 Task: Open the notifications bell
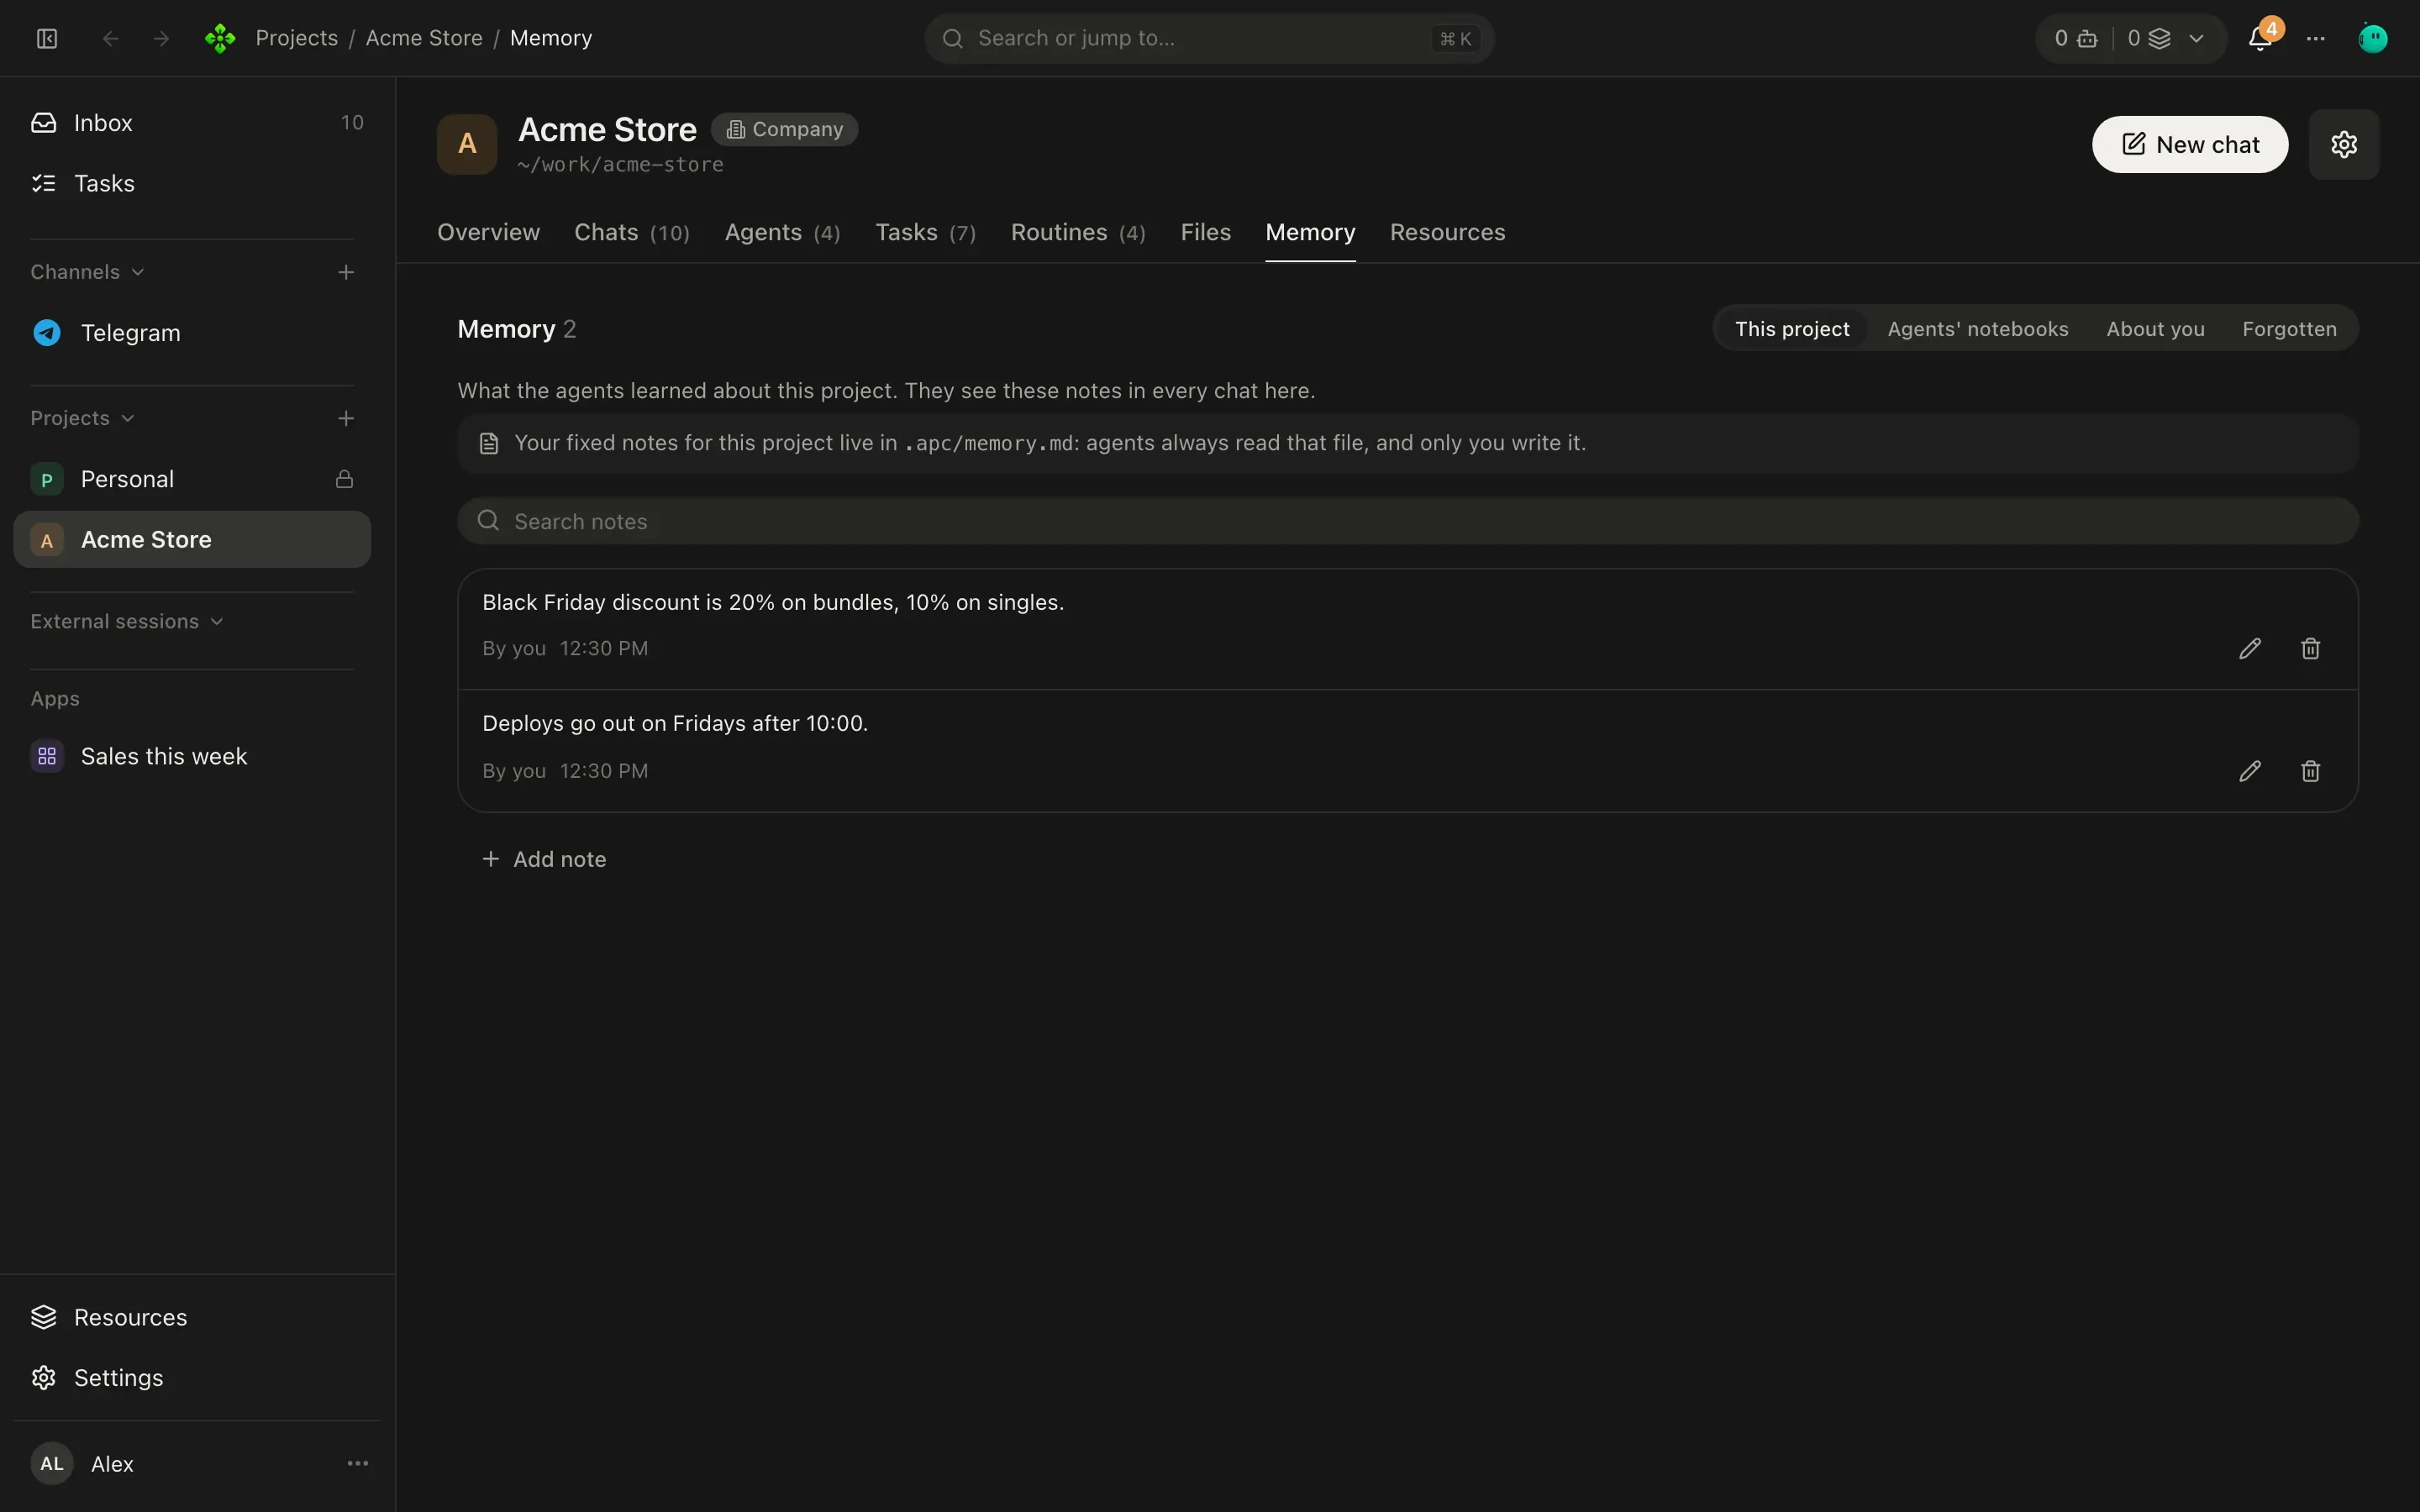2260,38
